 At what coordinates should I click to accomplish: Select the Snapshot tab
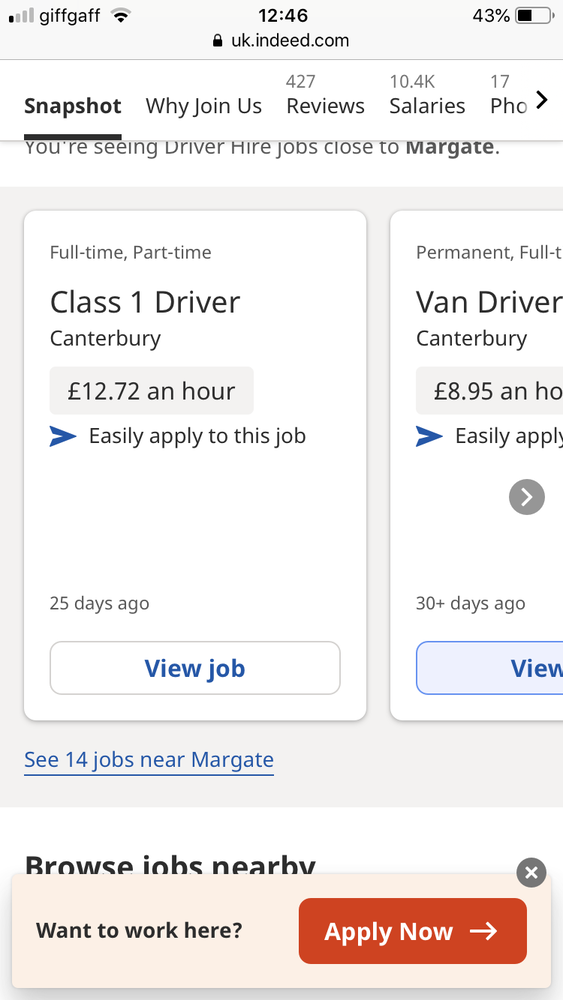coord(73,106)
